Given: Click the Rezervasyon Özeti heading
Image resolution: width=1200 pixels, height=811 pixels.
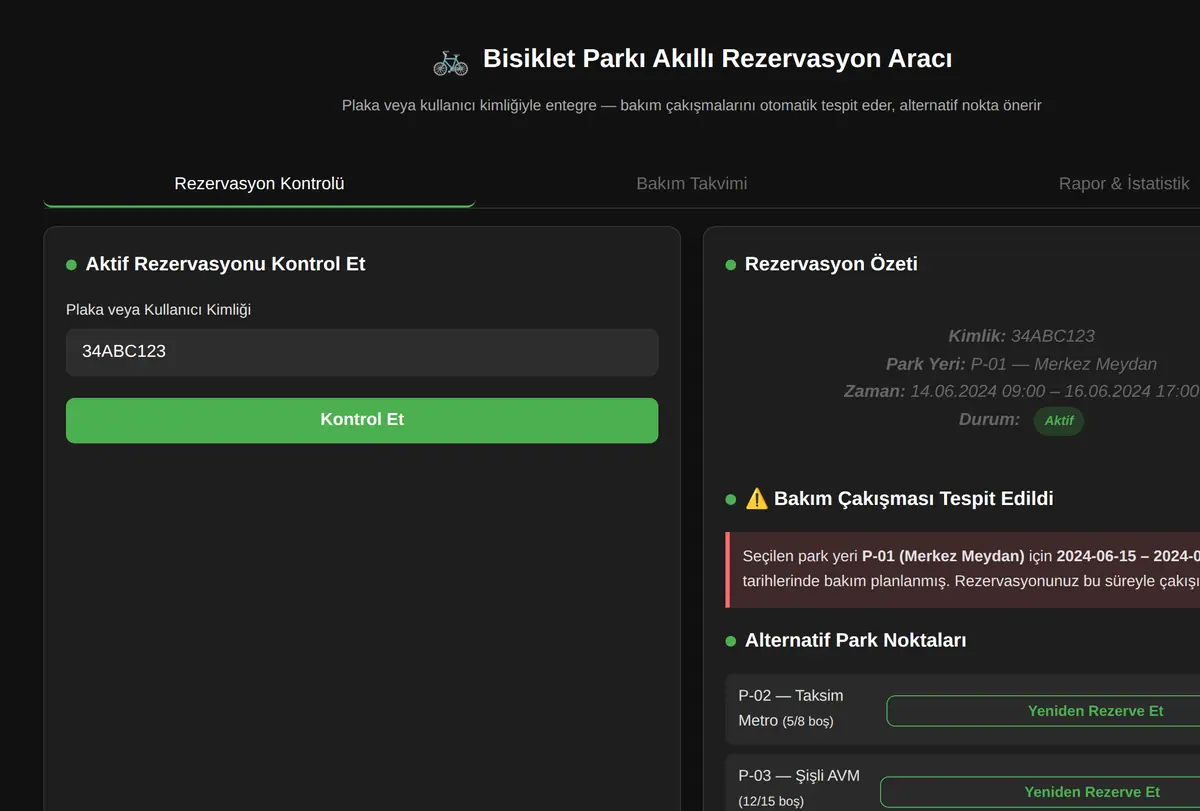Looking at the screenshot, I should pyautogui.click(x=831, y=264).
